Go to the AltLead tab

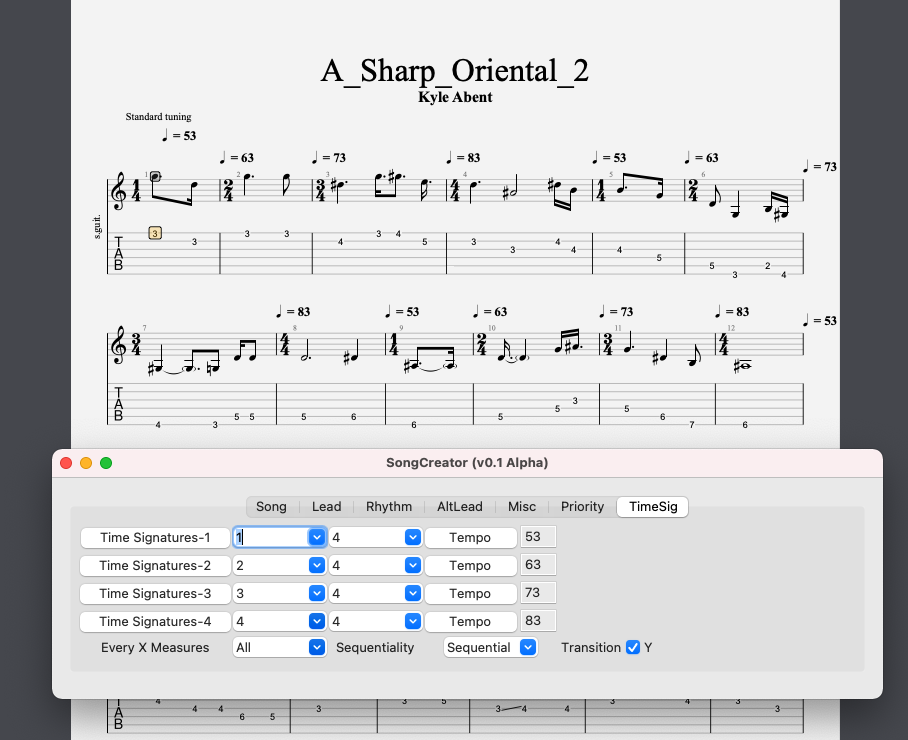[x=459, y=507]
